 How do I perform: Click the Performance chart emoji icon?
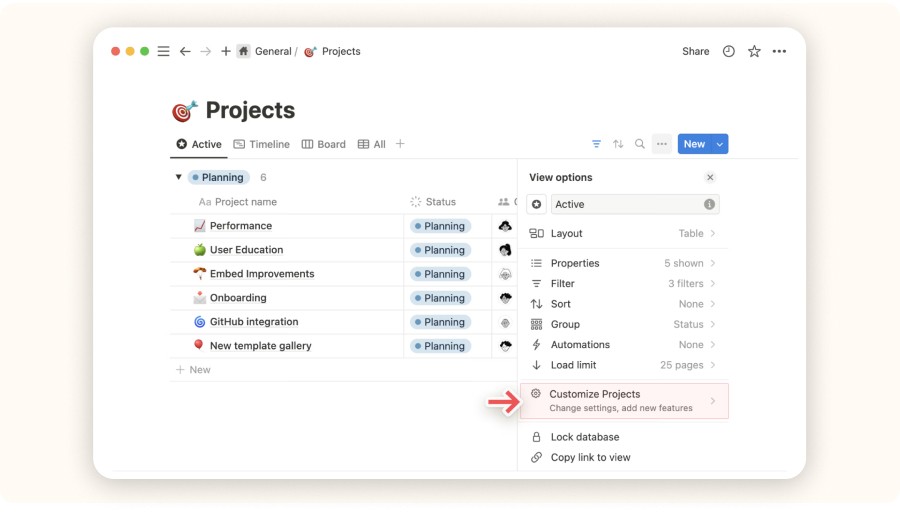199,226
